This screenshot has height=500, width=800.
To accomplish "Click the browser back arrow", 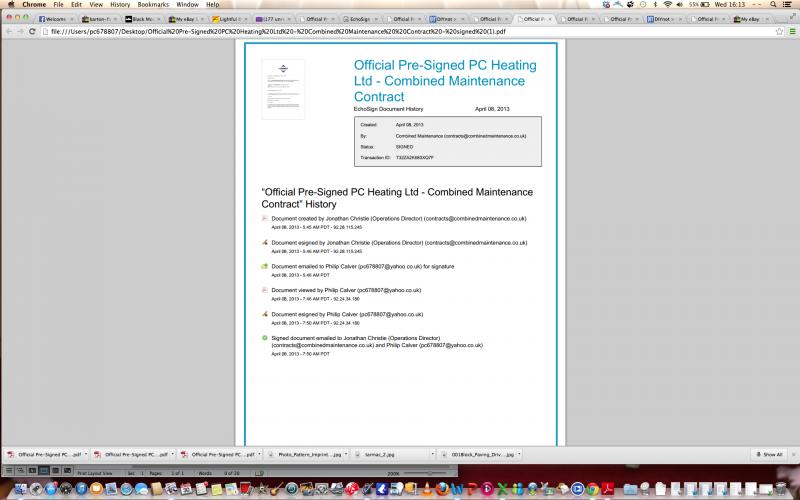I will coord(8,31).
